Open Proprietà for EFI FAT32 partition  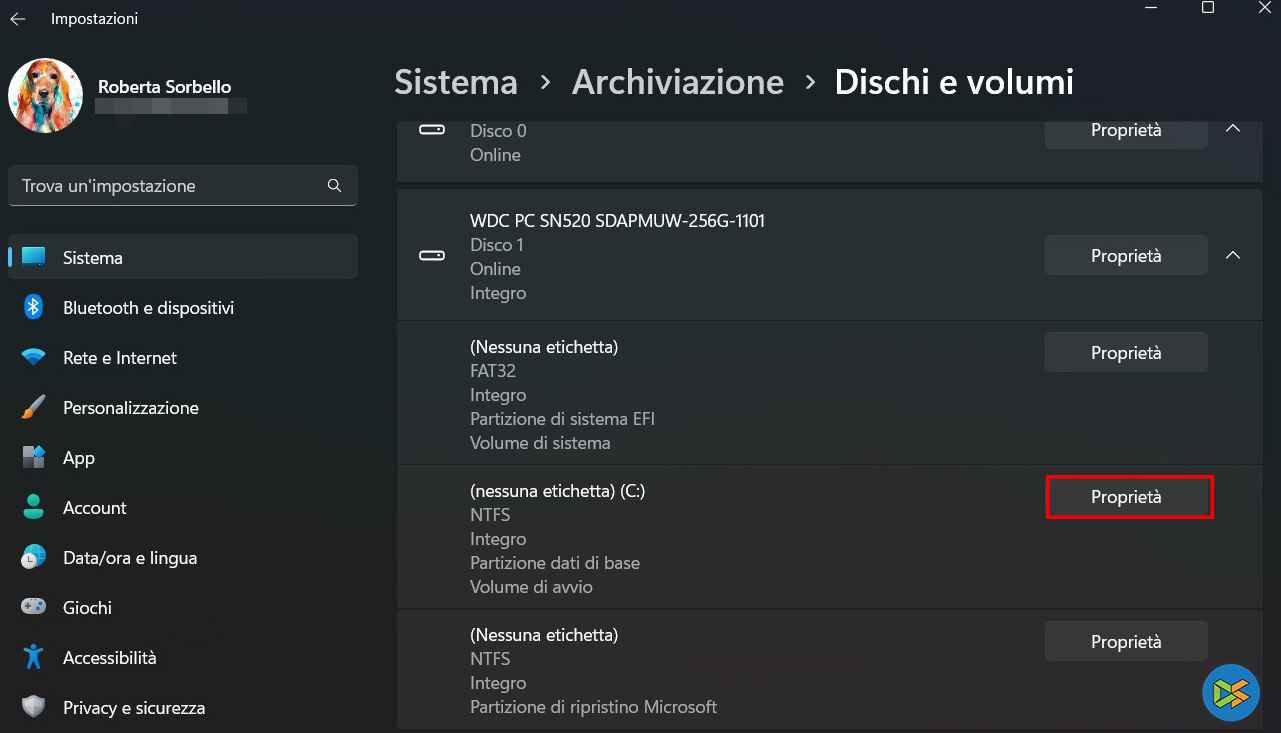(1126, 352)
